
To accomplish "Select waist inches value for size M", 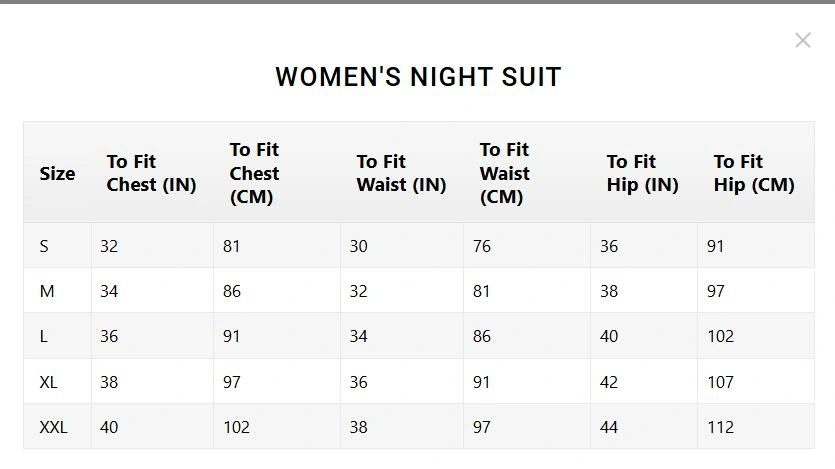I will pos(359,292).
